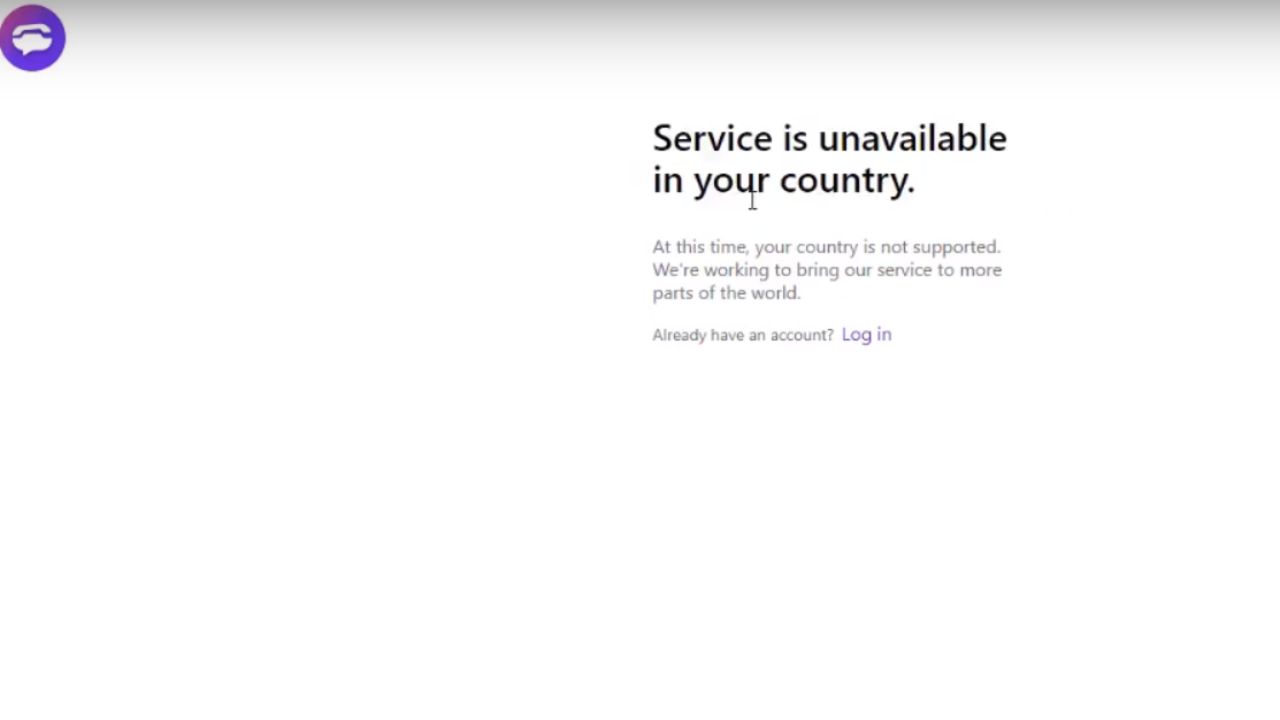The height and width of the screenshot is (720, 1280).
Task: Click "your country" in the gray paragraph
Action: (x=806, y=247)
